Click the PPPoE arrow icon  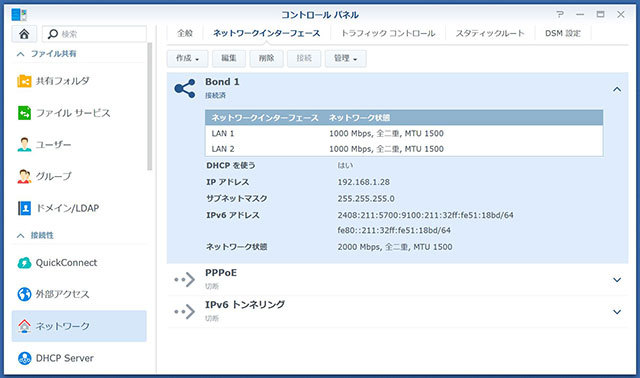(185, 280)
